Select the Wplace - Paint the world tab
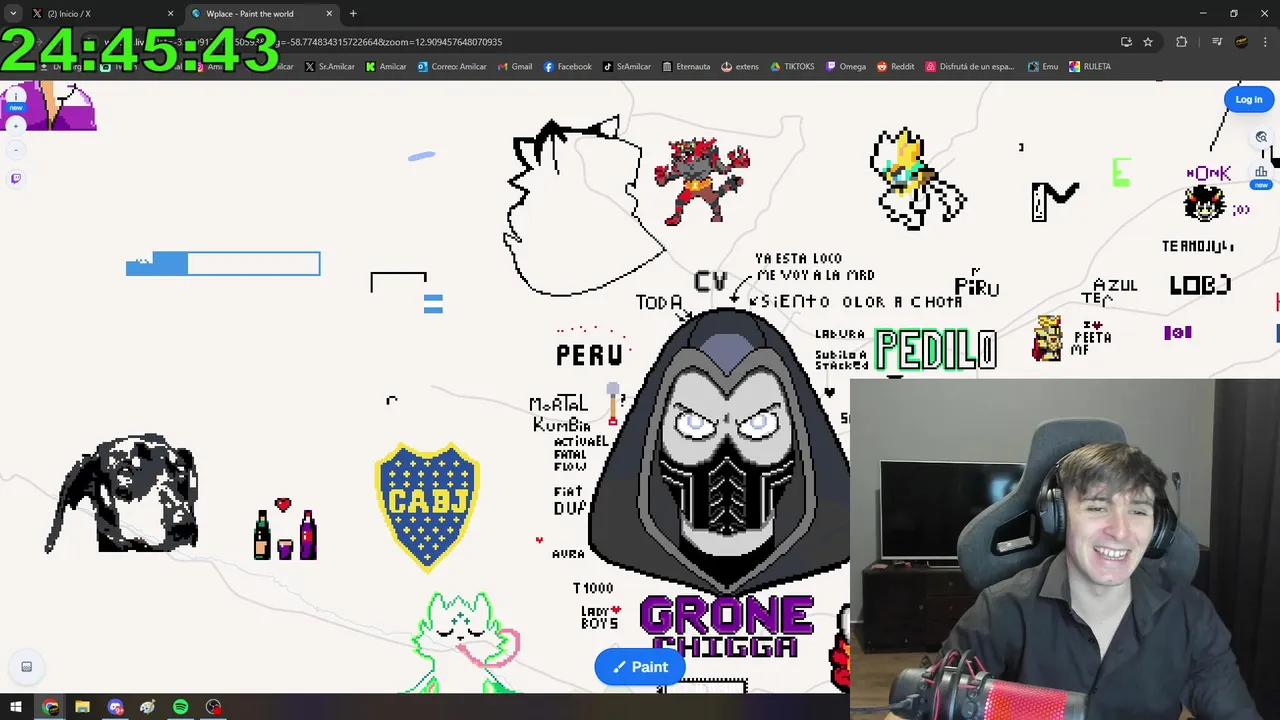The width and height of the screenshot is (1280, 720). [x=262, y=14]
